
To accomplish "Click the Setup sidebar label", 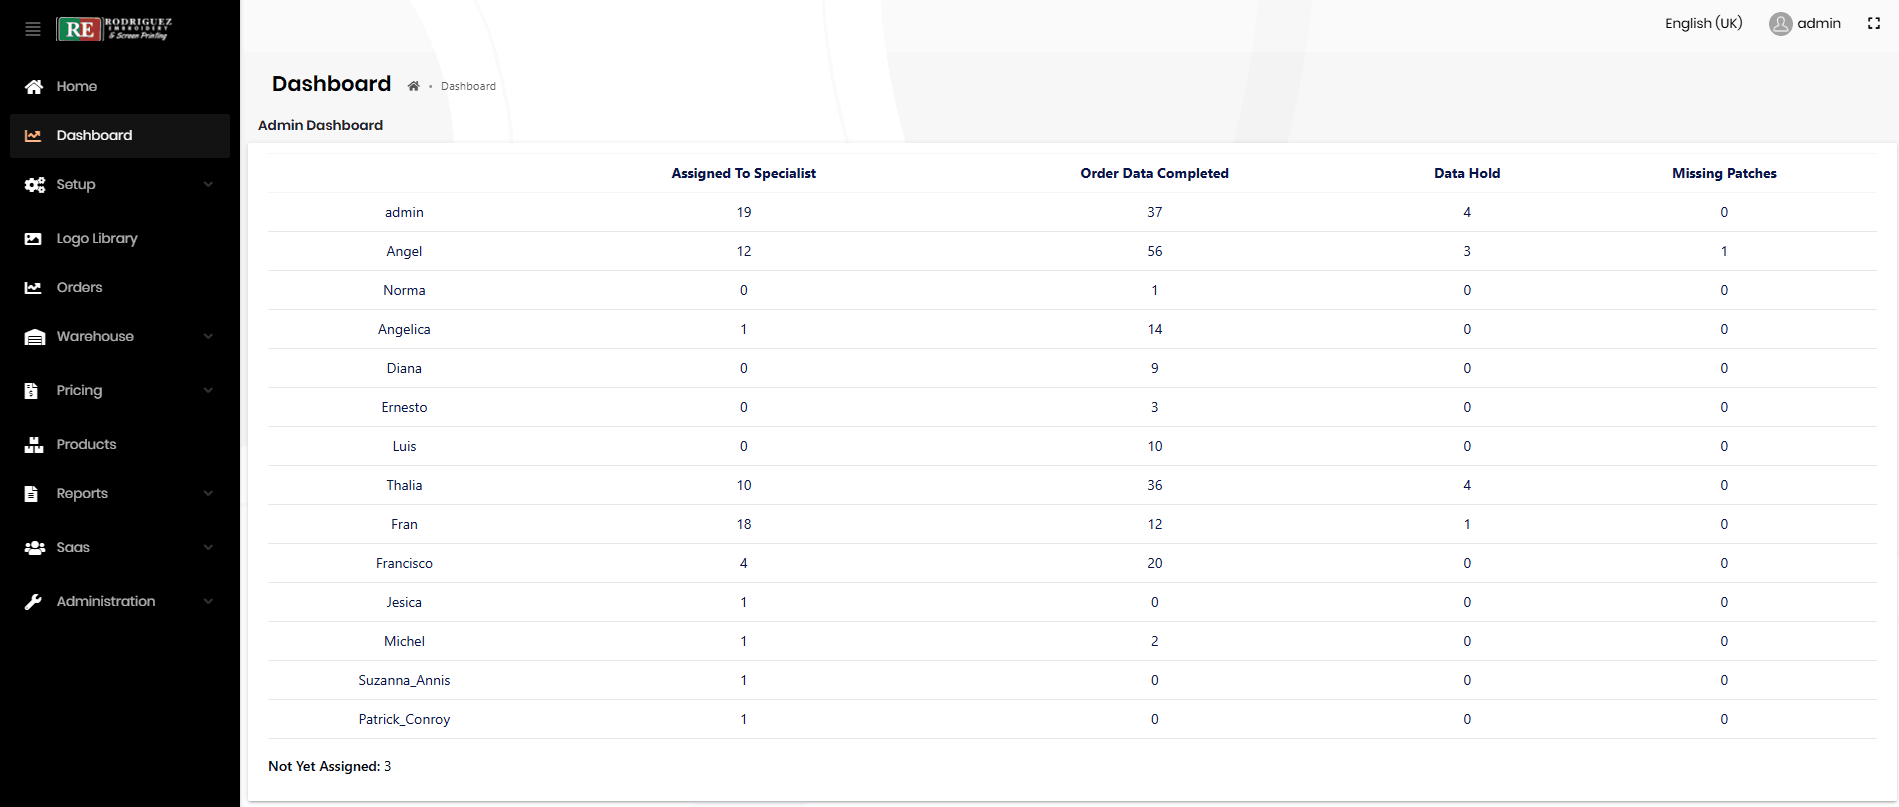I will [76, 185].
